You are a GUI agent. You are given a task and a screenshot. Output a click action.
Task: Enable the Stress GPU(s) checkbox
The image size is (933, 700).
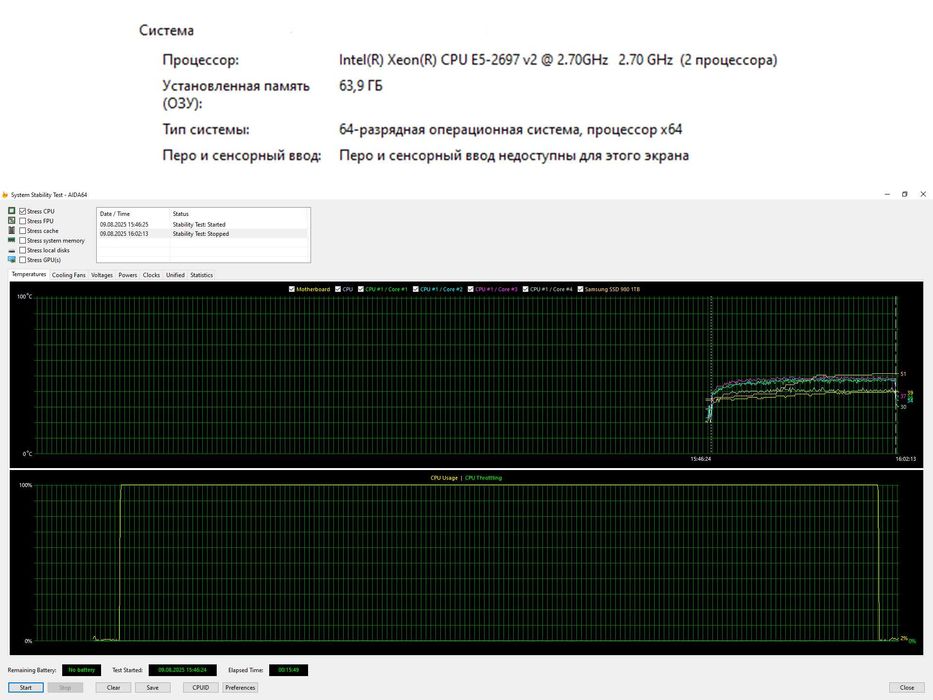[x=23, y=260]
